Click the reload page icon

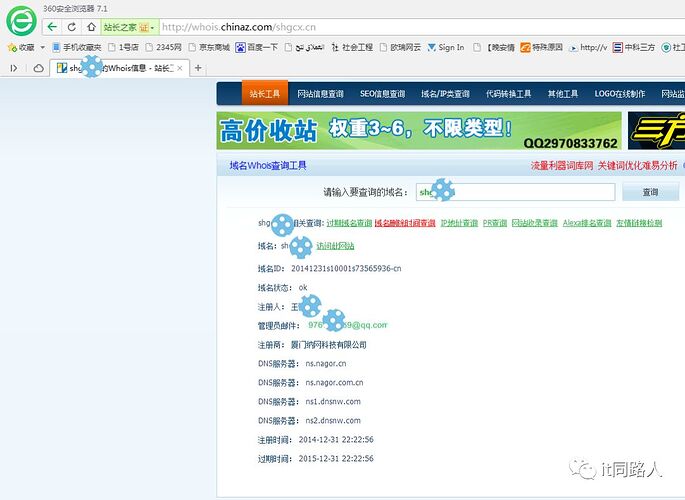(73, 27)
